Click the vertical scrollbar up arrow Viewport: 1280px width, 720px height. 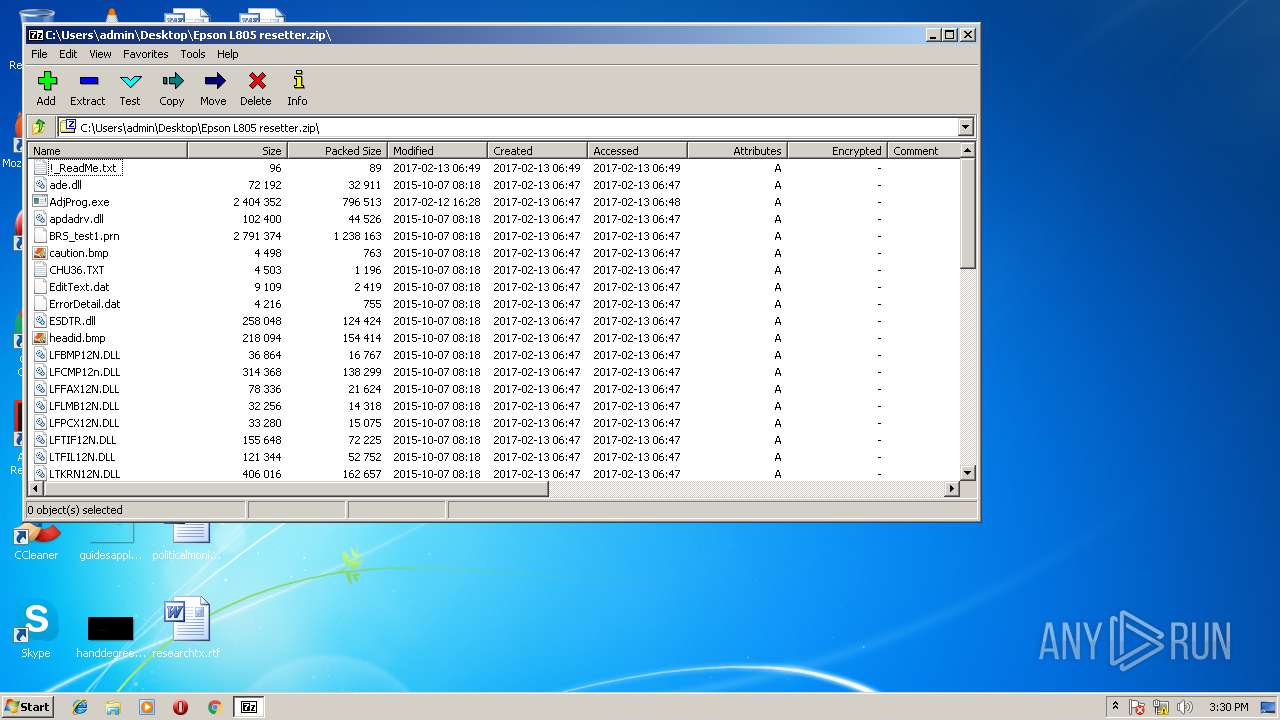967,150
